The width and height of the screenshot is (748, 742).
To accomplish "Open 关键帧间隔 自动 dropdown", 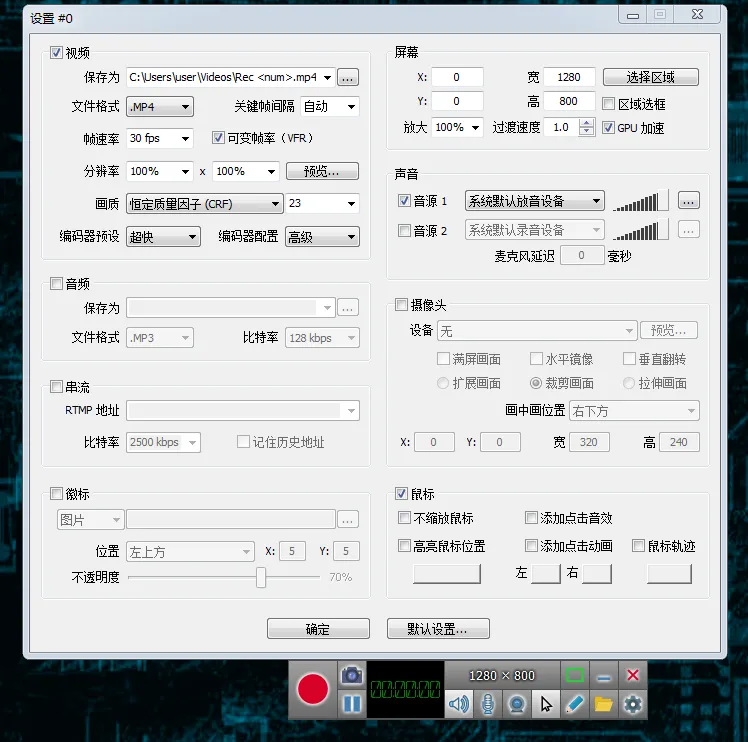I will 330,106.
